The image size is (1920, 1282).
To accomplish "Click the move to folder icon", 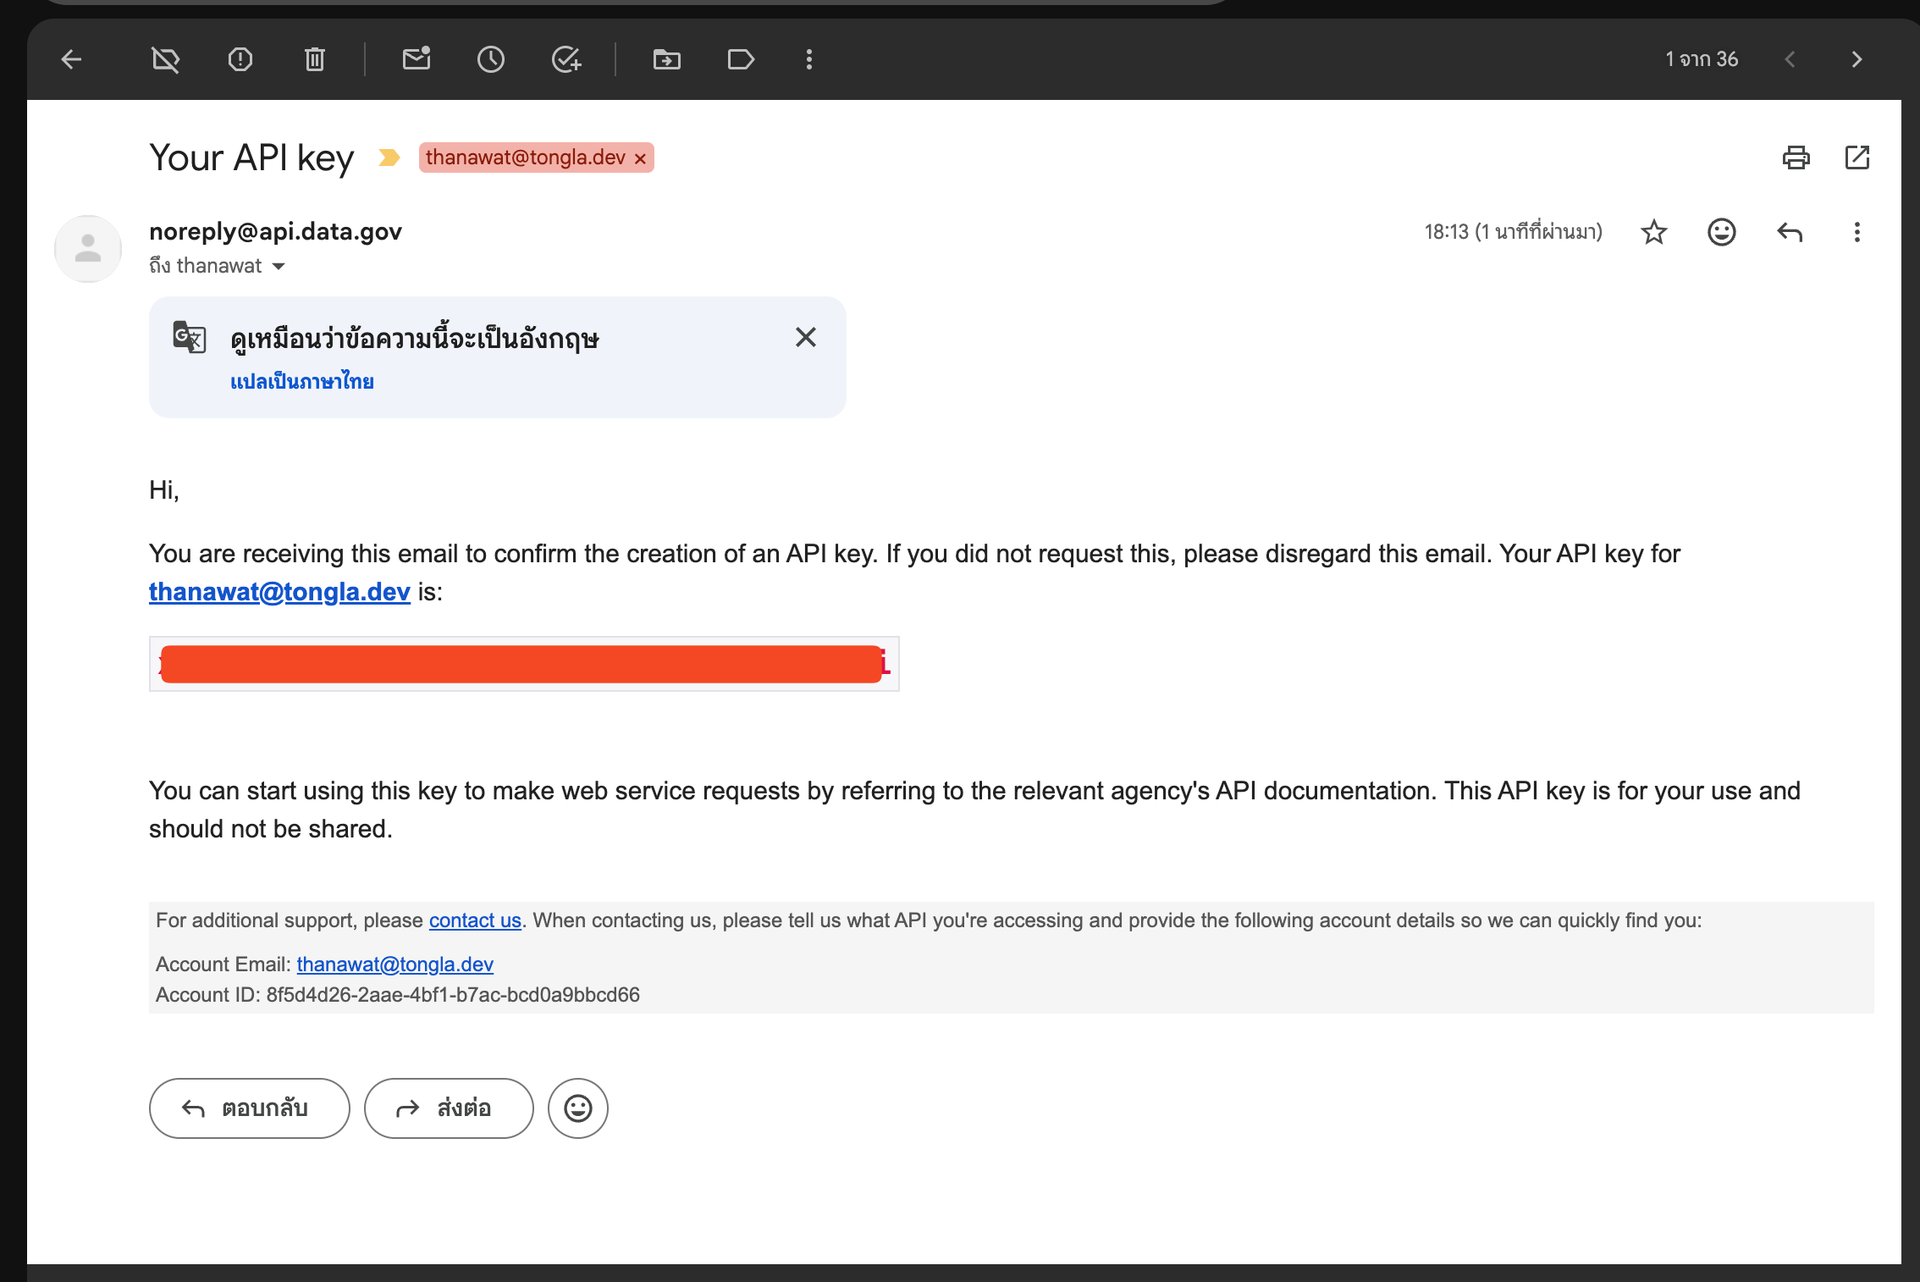I will tap(666, 60).
